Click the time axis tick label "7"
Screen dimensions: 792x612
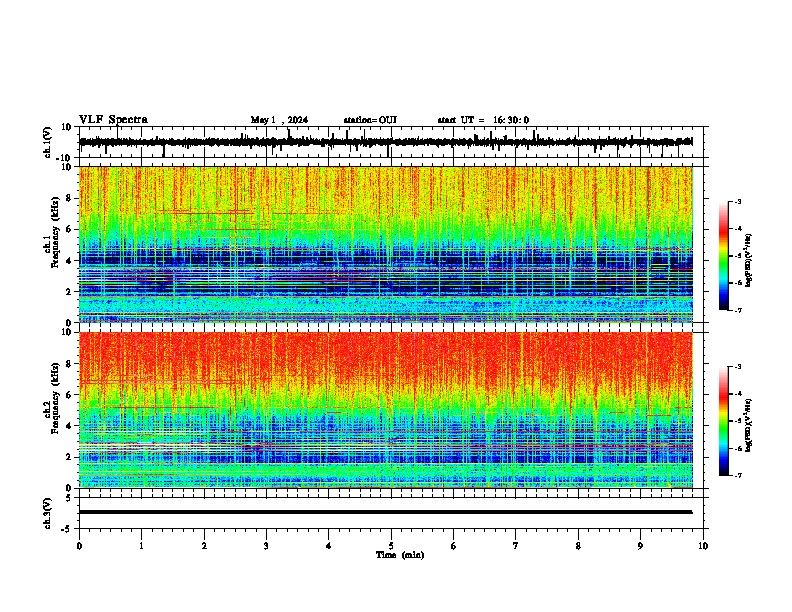click(516, 546)
